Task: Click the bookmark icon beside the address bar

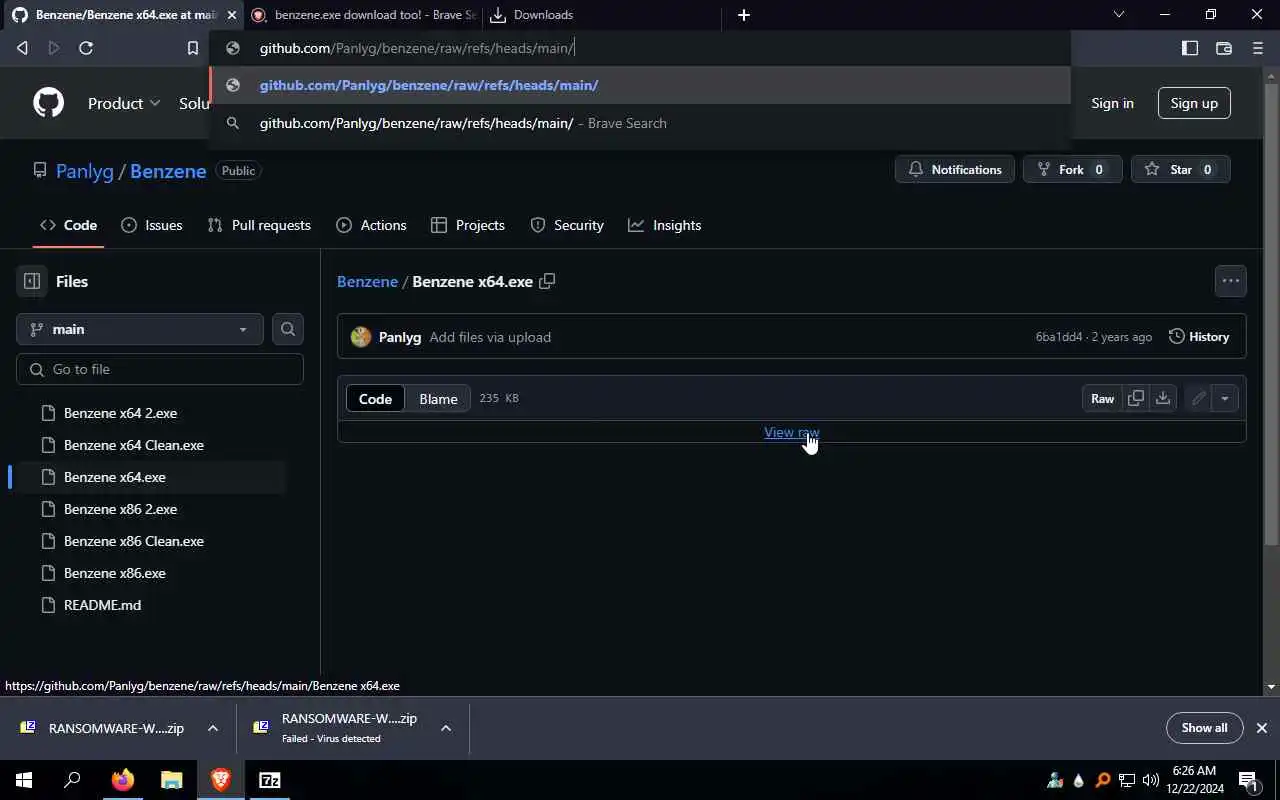Action: coord(192,48)
